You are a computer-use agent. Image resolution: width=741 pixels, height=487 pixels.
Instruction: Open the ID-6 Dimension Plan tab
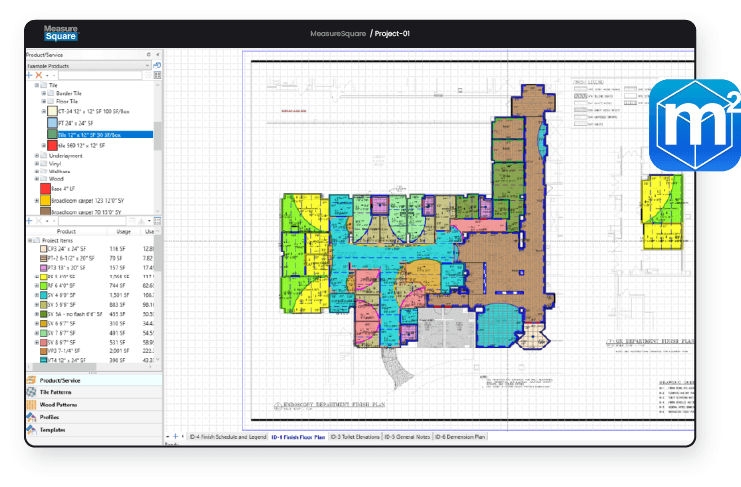462,437
